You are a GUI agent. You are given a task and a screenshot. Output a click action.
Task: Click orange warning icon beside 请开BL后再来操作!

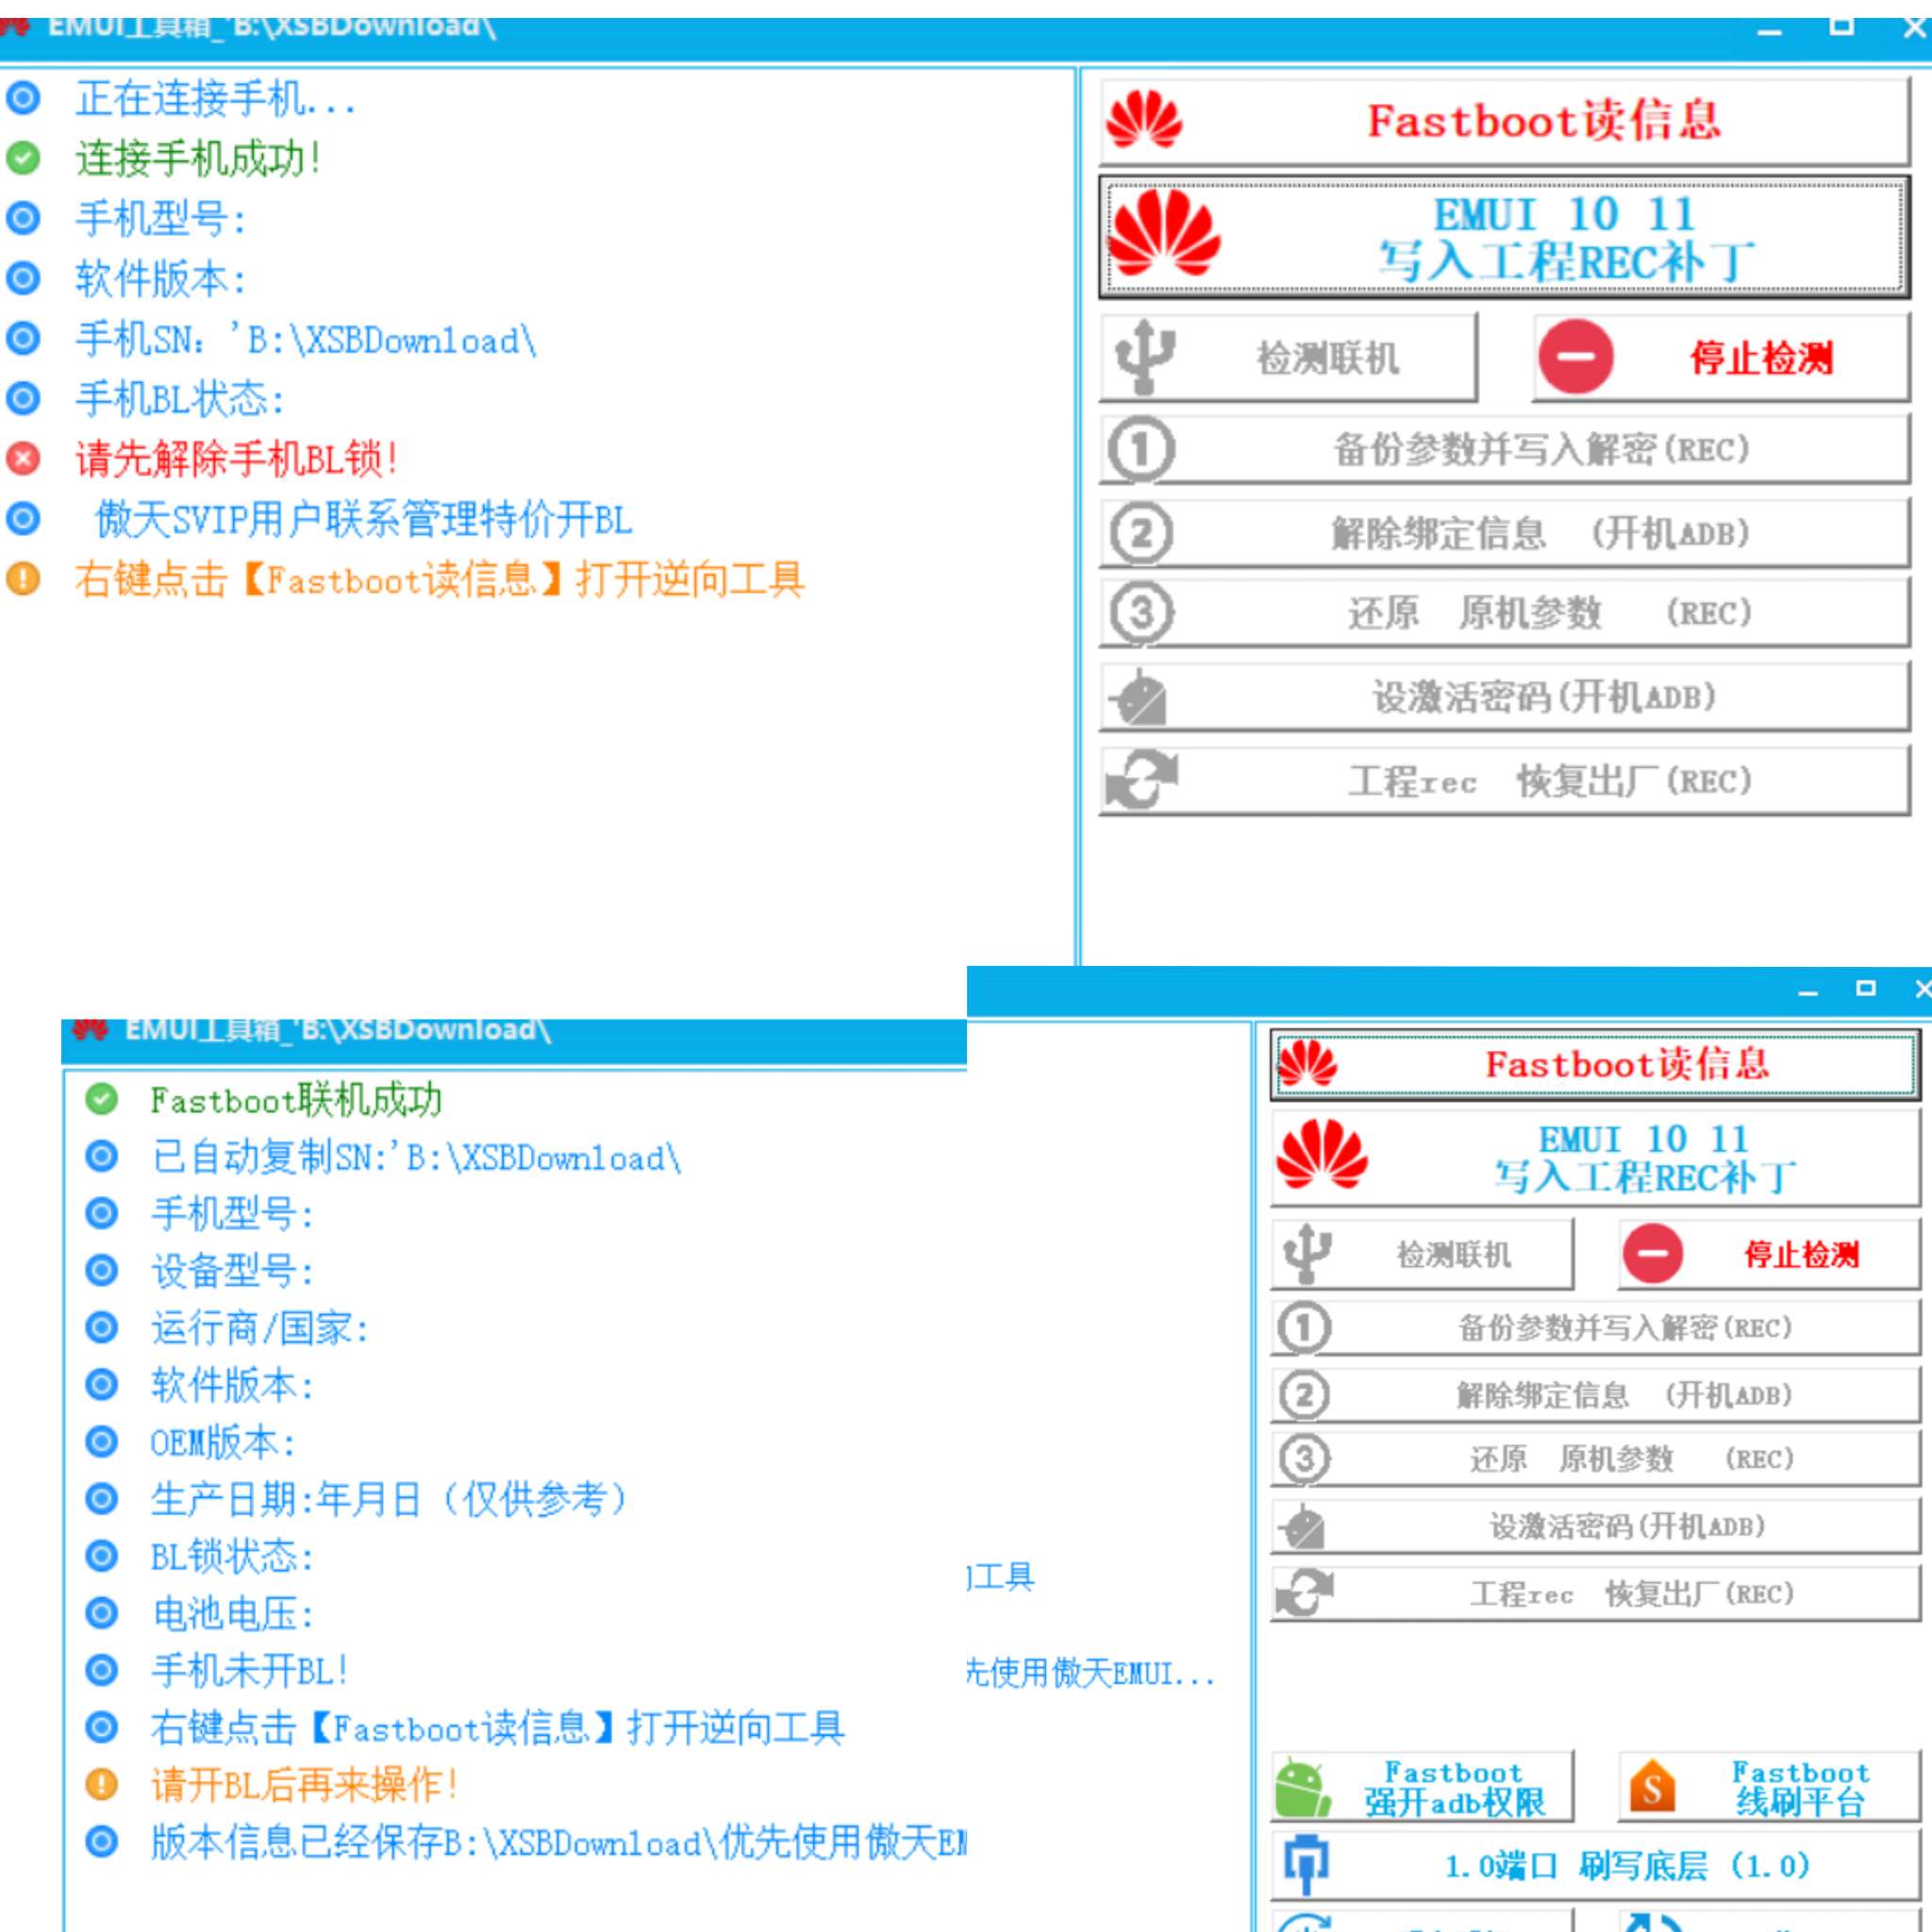click(101, 1784)
